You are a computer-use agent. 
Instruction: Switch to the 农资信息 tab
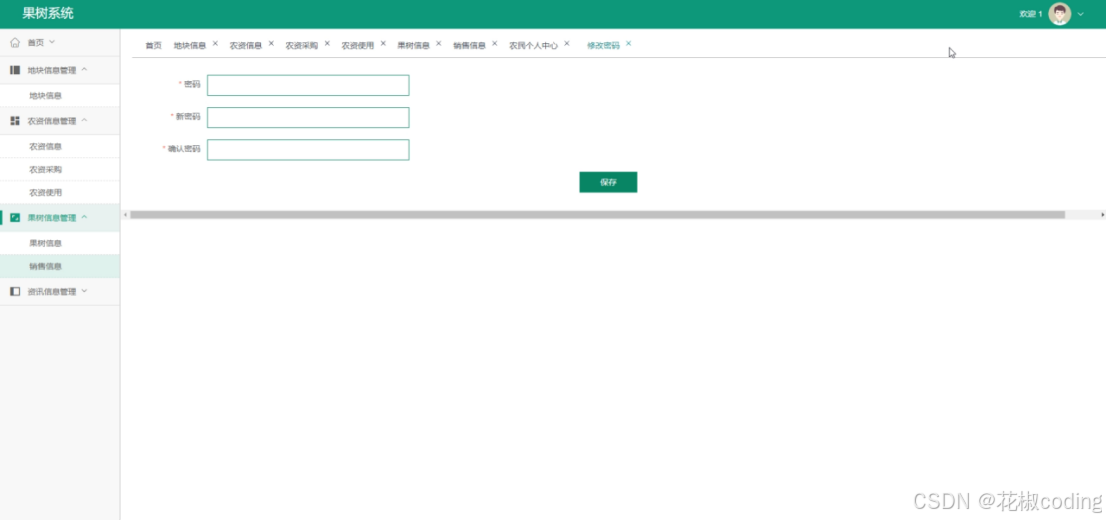(x=245, y=45)
